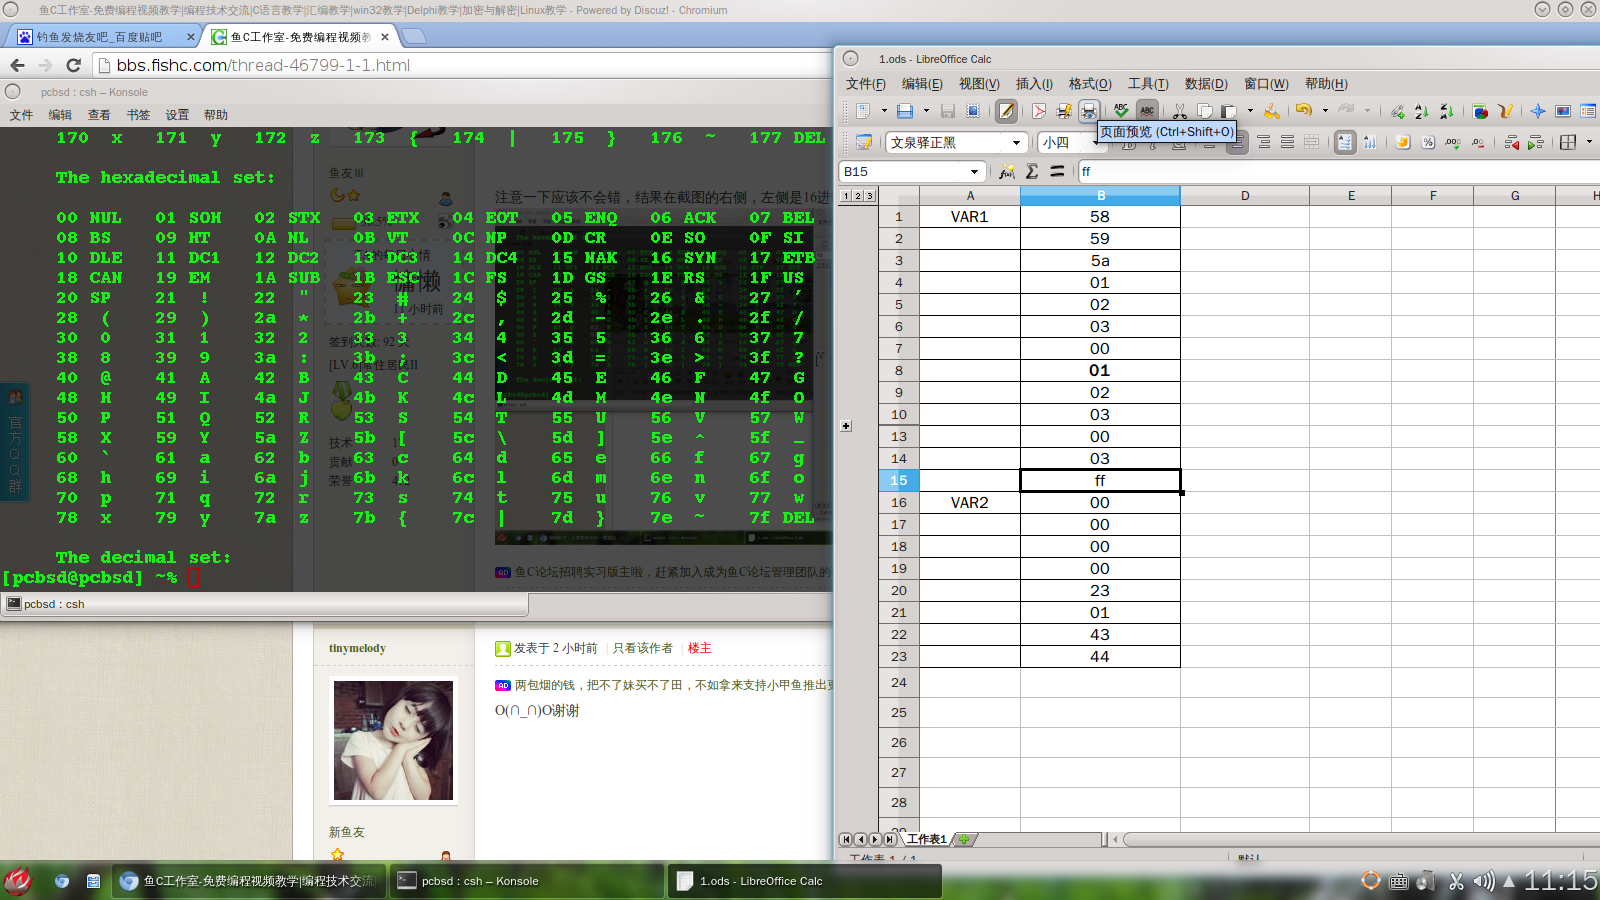Select cell A1 containing VAR1
The height and width of the screenshot is (900, 1600).
click(970, 216)
